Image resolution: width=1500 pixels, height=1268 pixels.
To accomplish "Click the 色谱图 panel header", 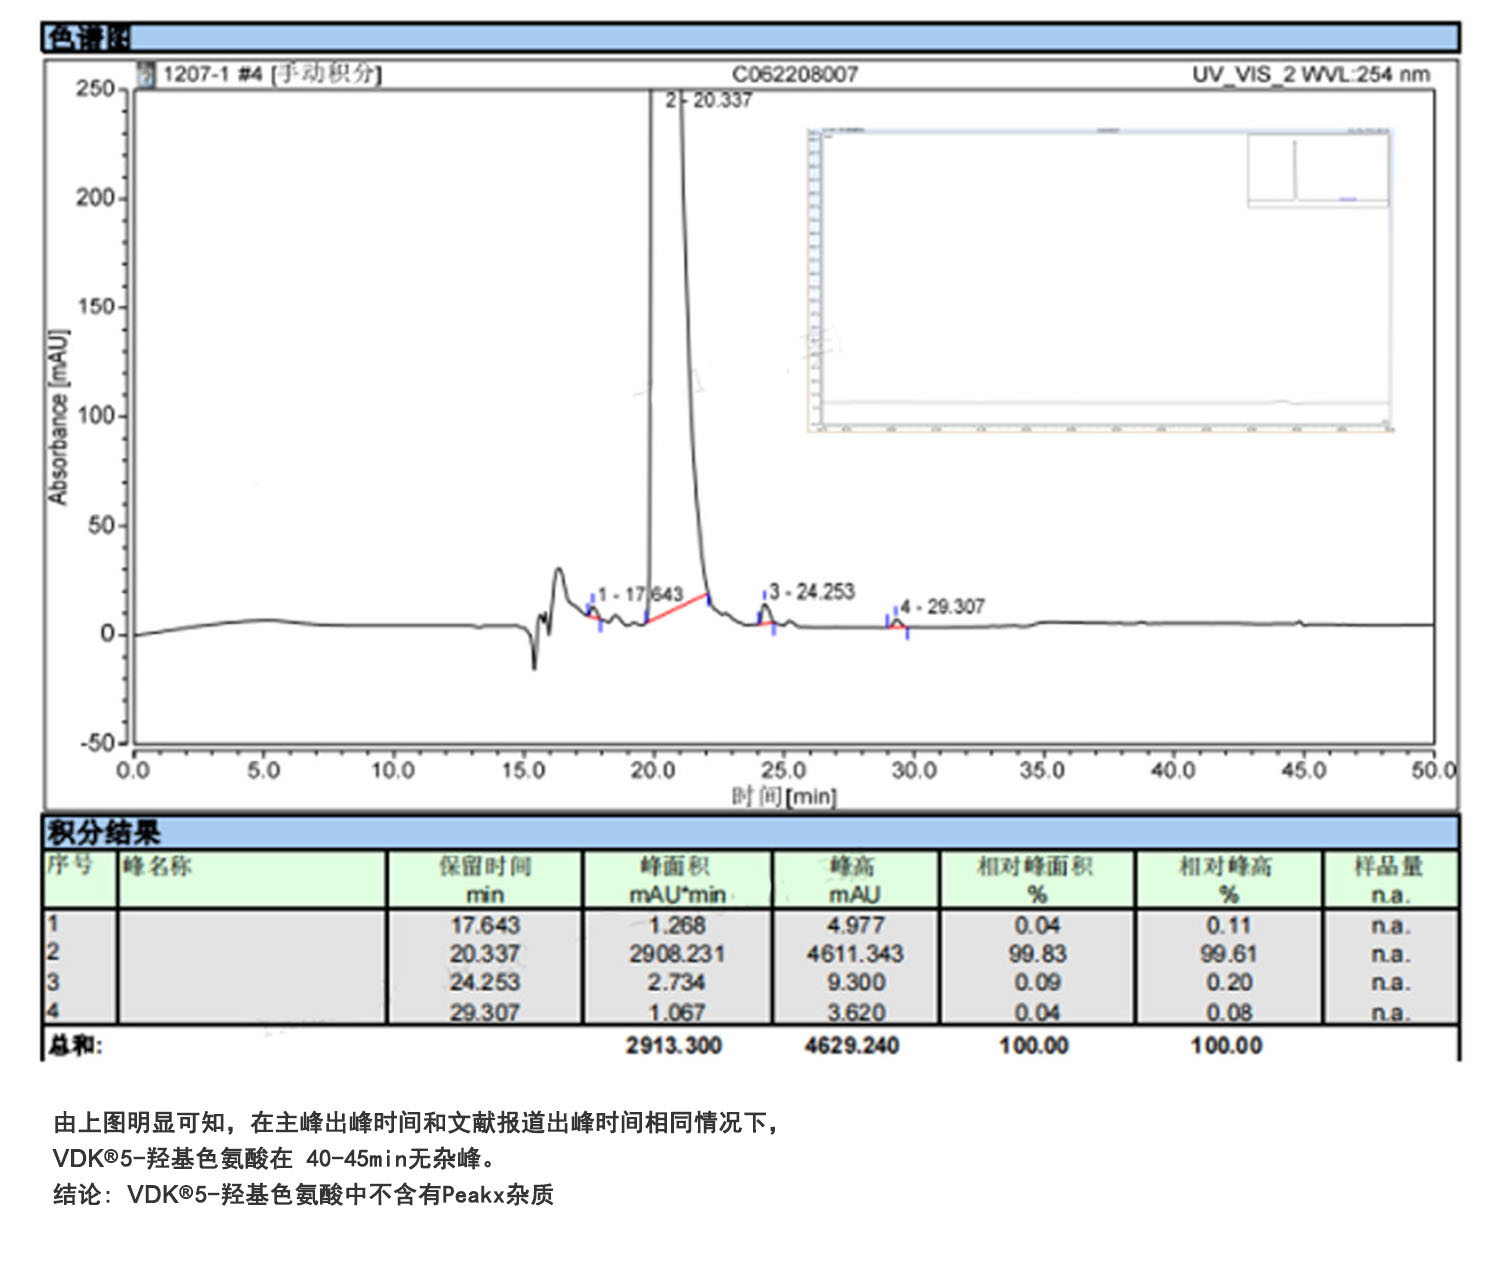I will tap(88, 39).
